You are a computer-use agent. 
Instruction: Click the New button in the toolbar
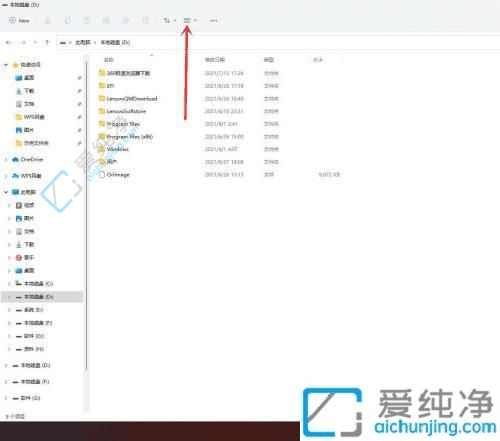(19, 21)
